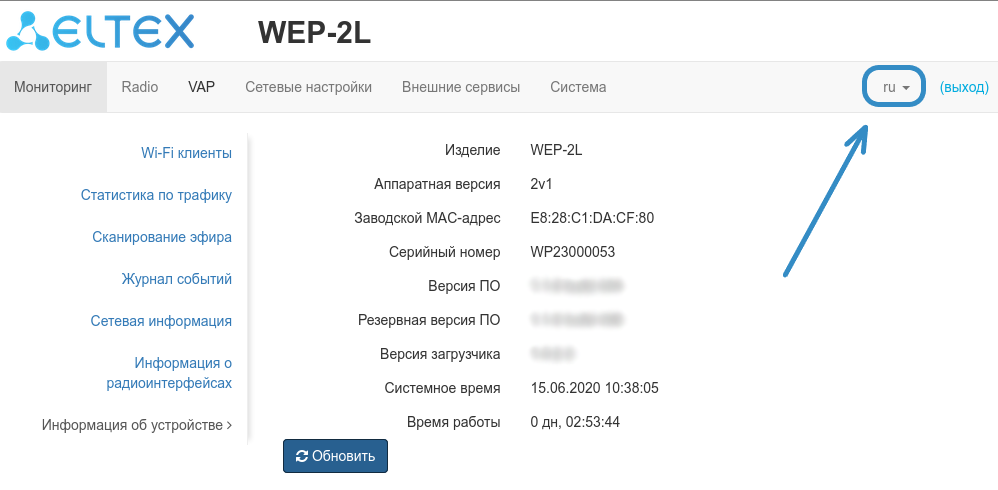
Task: Open Wi-Fi клиенты page
Action: [186, 153]
